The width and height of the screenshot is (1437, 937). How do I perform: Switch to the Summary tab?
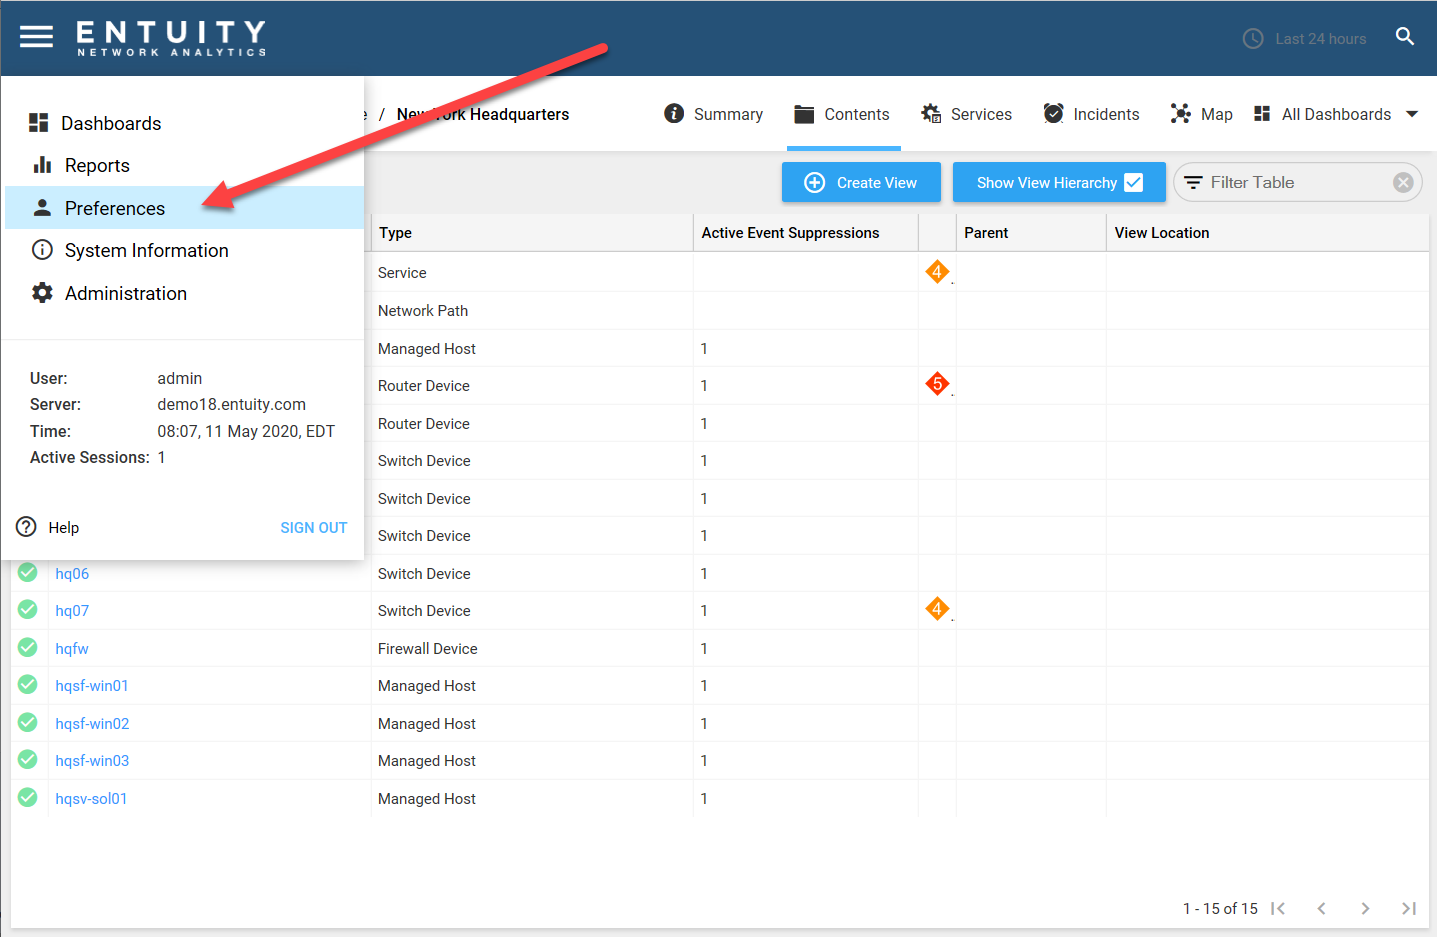[x=714, y=114]
